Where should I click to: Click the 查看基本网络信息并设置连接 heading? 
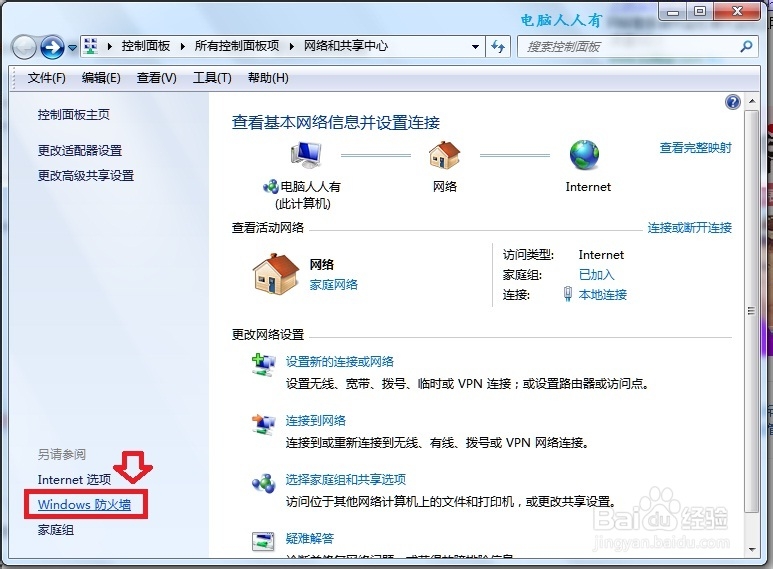(336, 123)
